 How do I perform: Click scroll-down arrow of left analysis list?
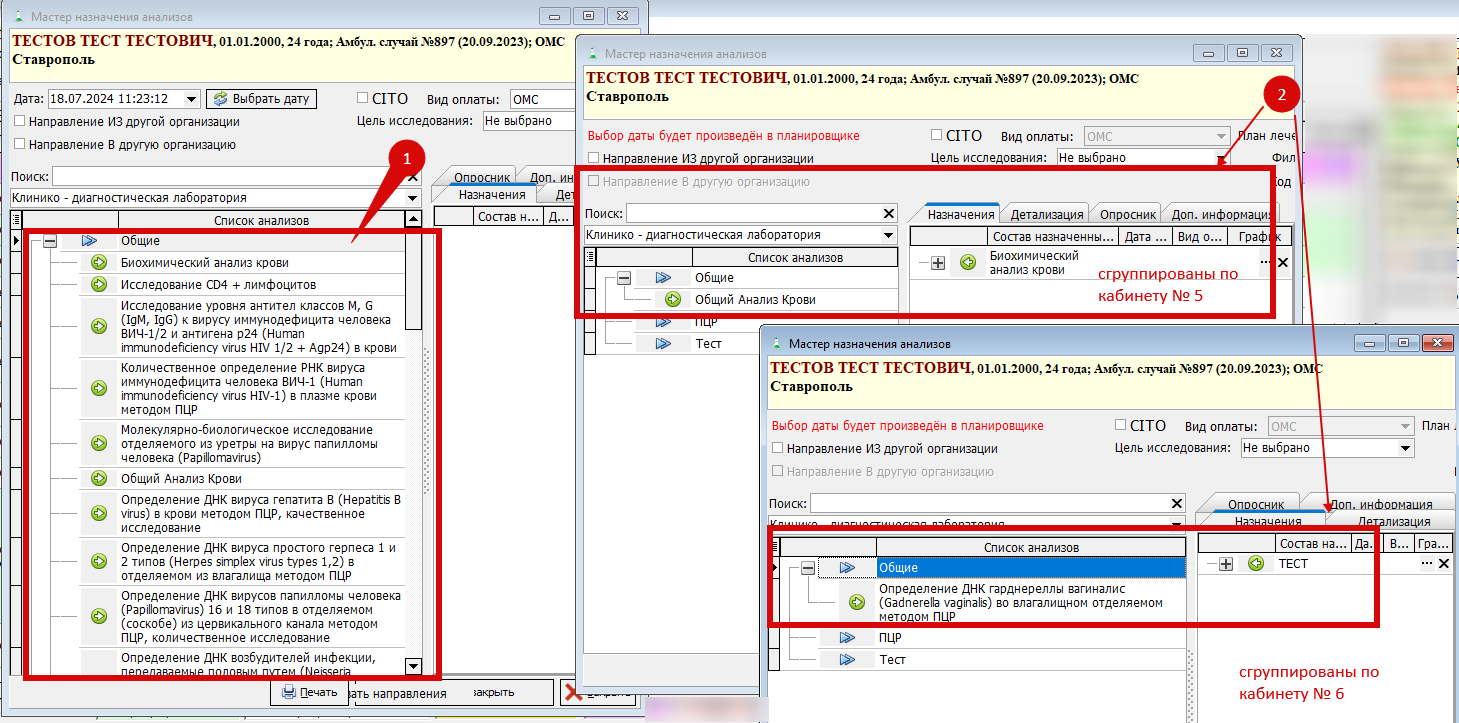pyautogui.click(x=413, y=666)
